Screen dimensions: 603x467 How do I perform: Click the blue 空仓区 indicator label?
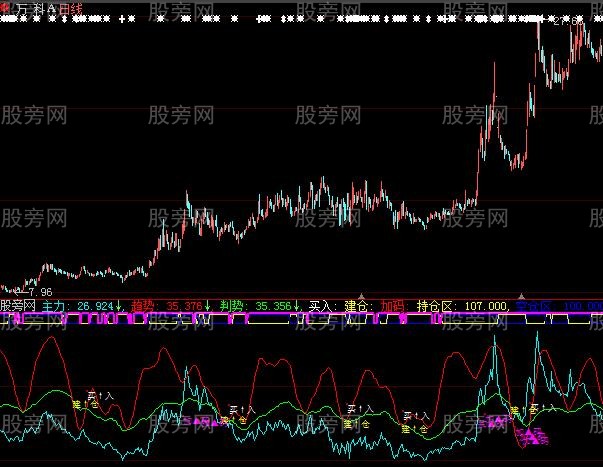532,305
